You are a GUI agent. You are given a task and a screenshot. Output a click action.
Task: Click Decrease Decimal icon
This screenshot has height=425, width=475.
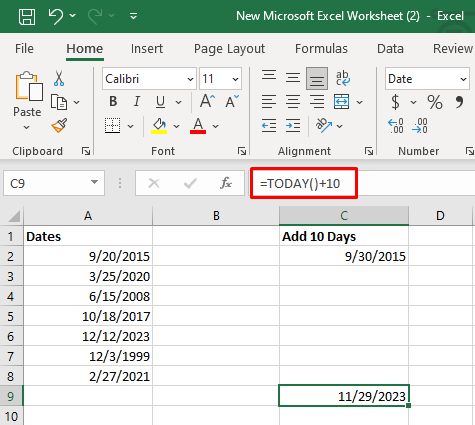[x=420, y=126]
